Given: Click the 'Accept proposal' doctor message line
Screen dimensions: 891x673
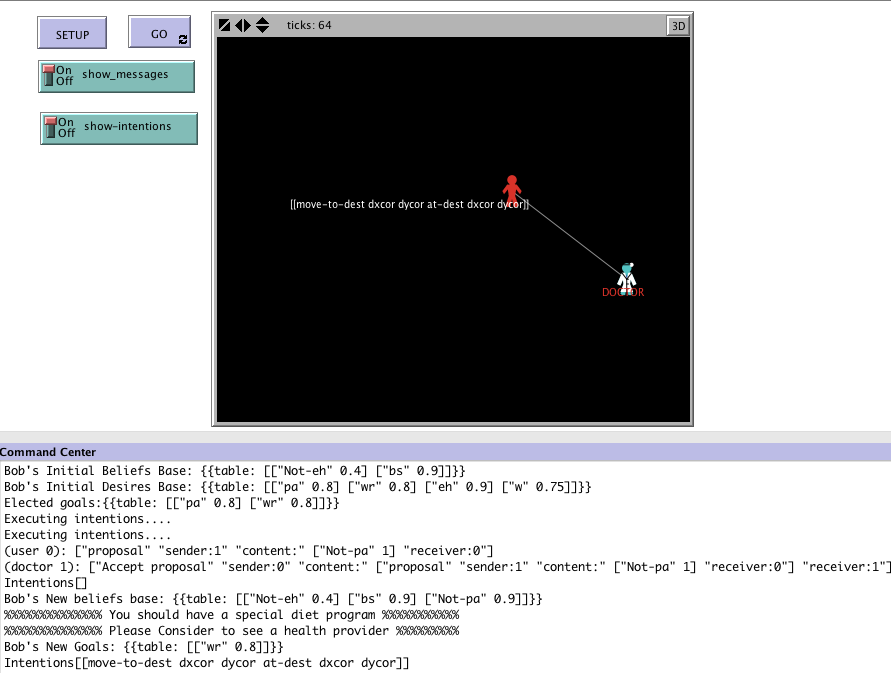Looking at the screenshot, I should click(x=445, y=567).
